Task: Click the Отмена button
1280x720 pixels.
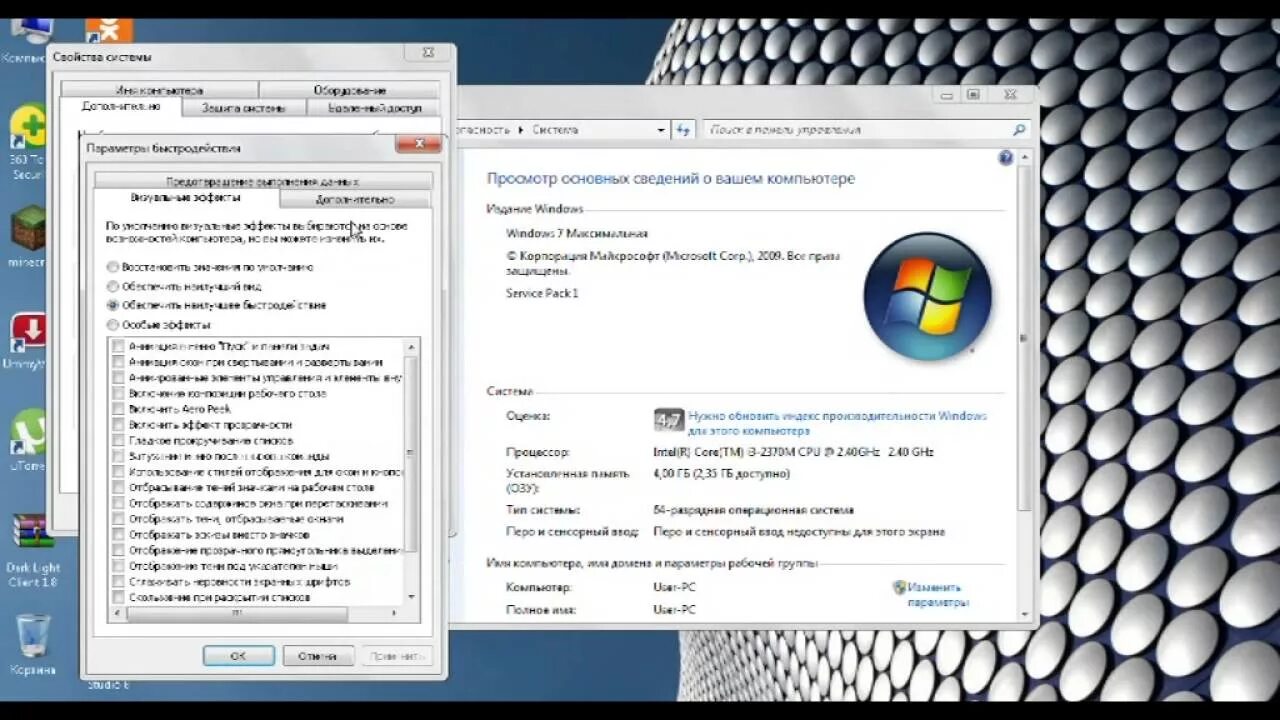Action: (x=317, y=656)
